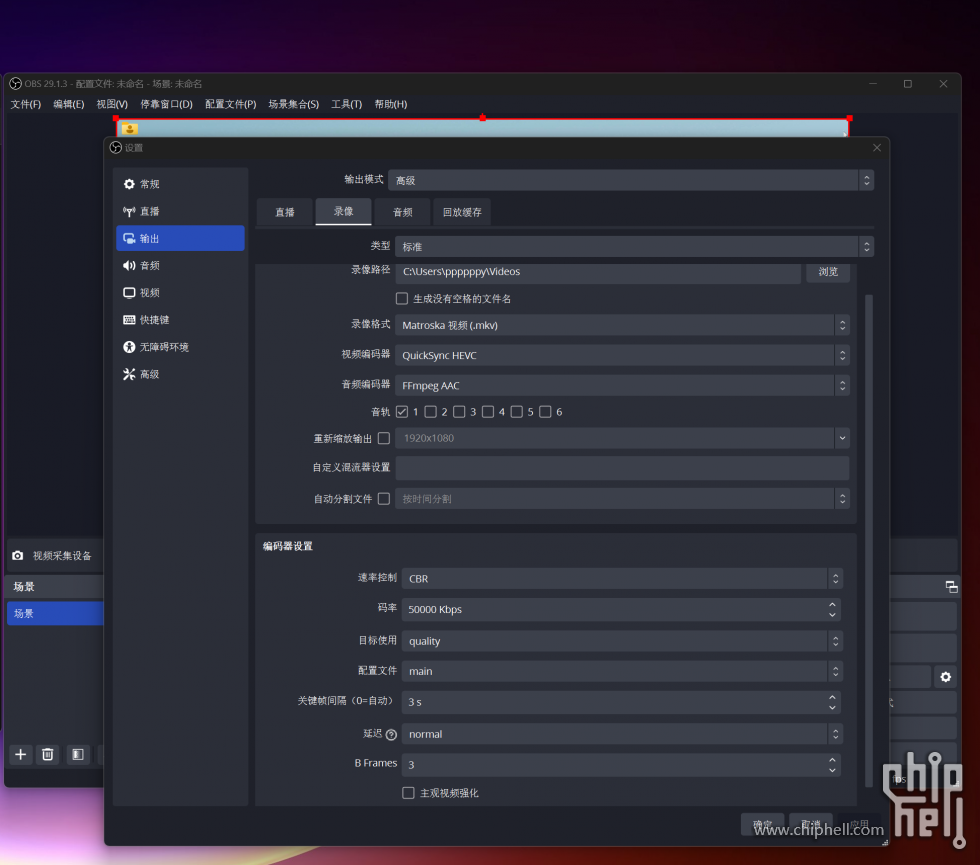Open 速率控制 dropdown showing CBR
The image size is (980, 865).
(x=622, y=579)
